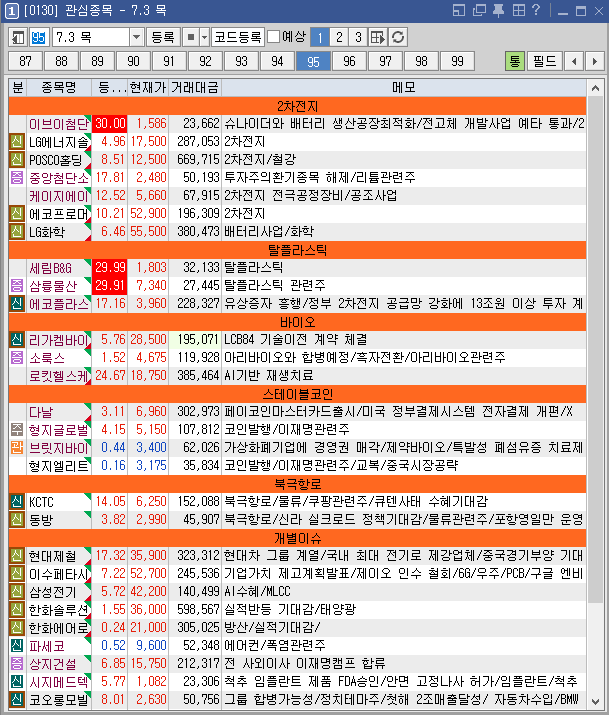The width and height of the screenshot is (609, 715).
Task: Select the POSCO홀딩 stock name
Action: 56,160
